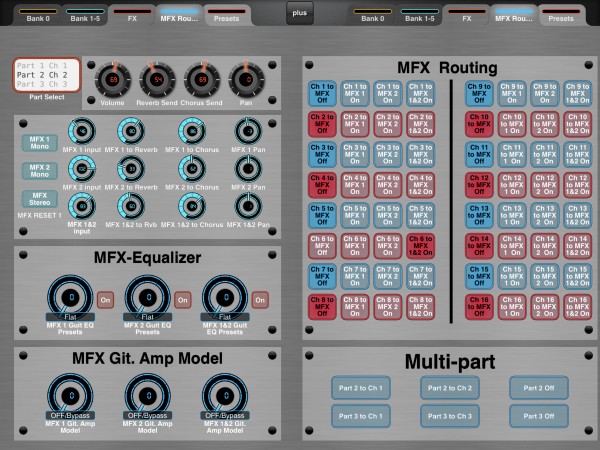600x450 pixels.
Task: Toggle the MFX Stereo button
Action: pyautogui.click(x=40, y=199)
